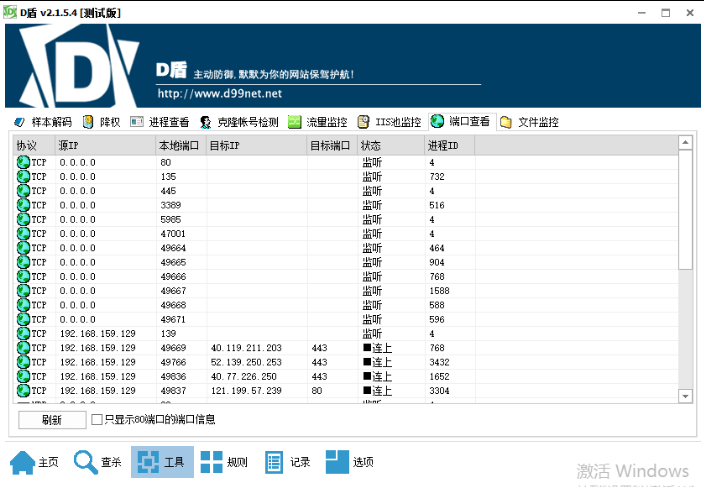Screen dimensions: 704x487
Task: Switch to the 降权 tab
Action: [x=102, y=122]
